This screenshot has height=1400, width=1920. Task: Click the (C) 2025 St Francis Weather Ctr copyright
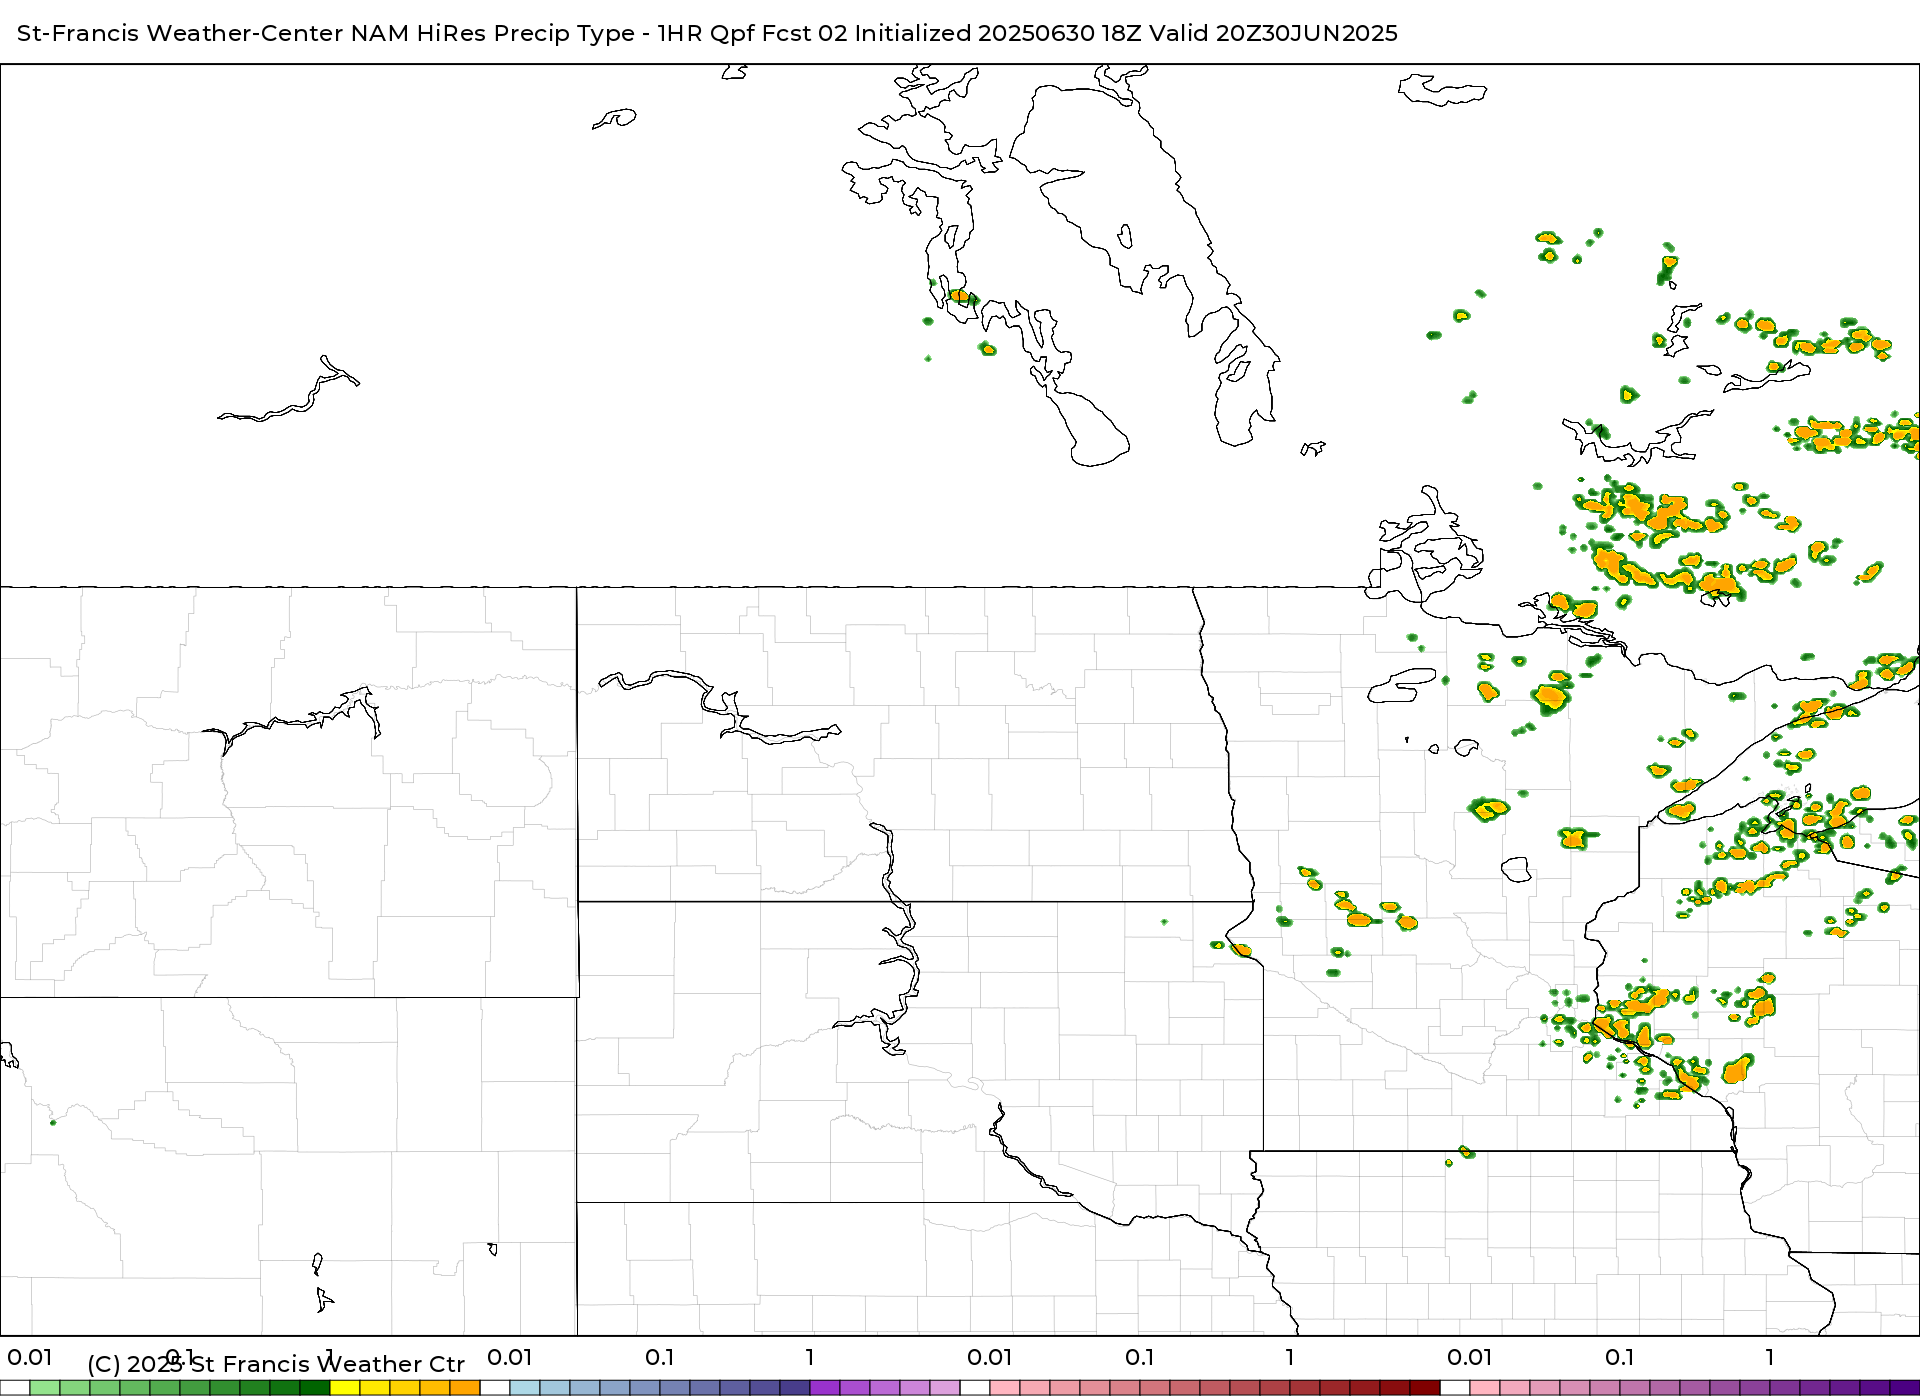tap(276, 1364)
